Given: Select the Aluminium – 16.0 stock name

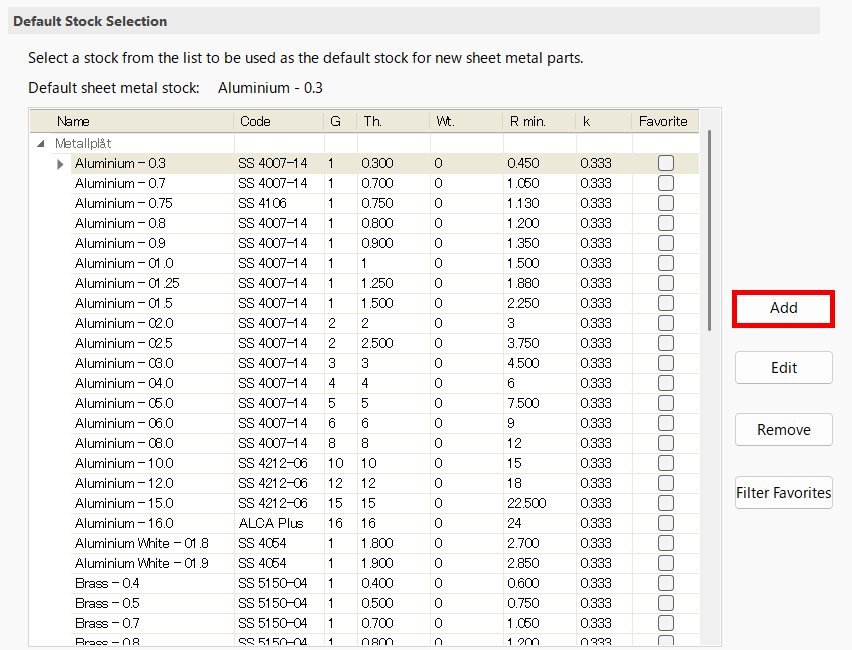Looking at the screenshot, I should coord(124,523).
